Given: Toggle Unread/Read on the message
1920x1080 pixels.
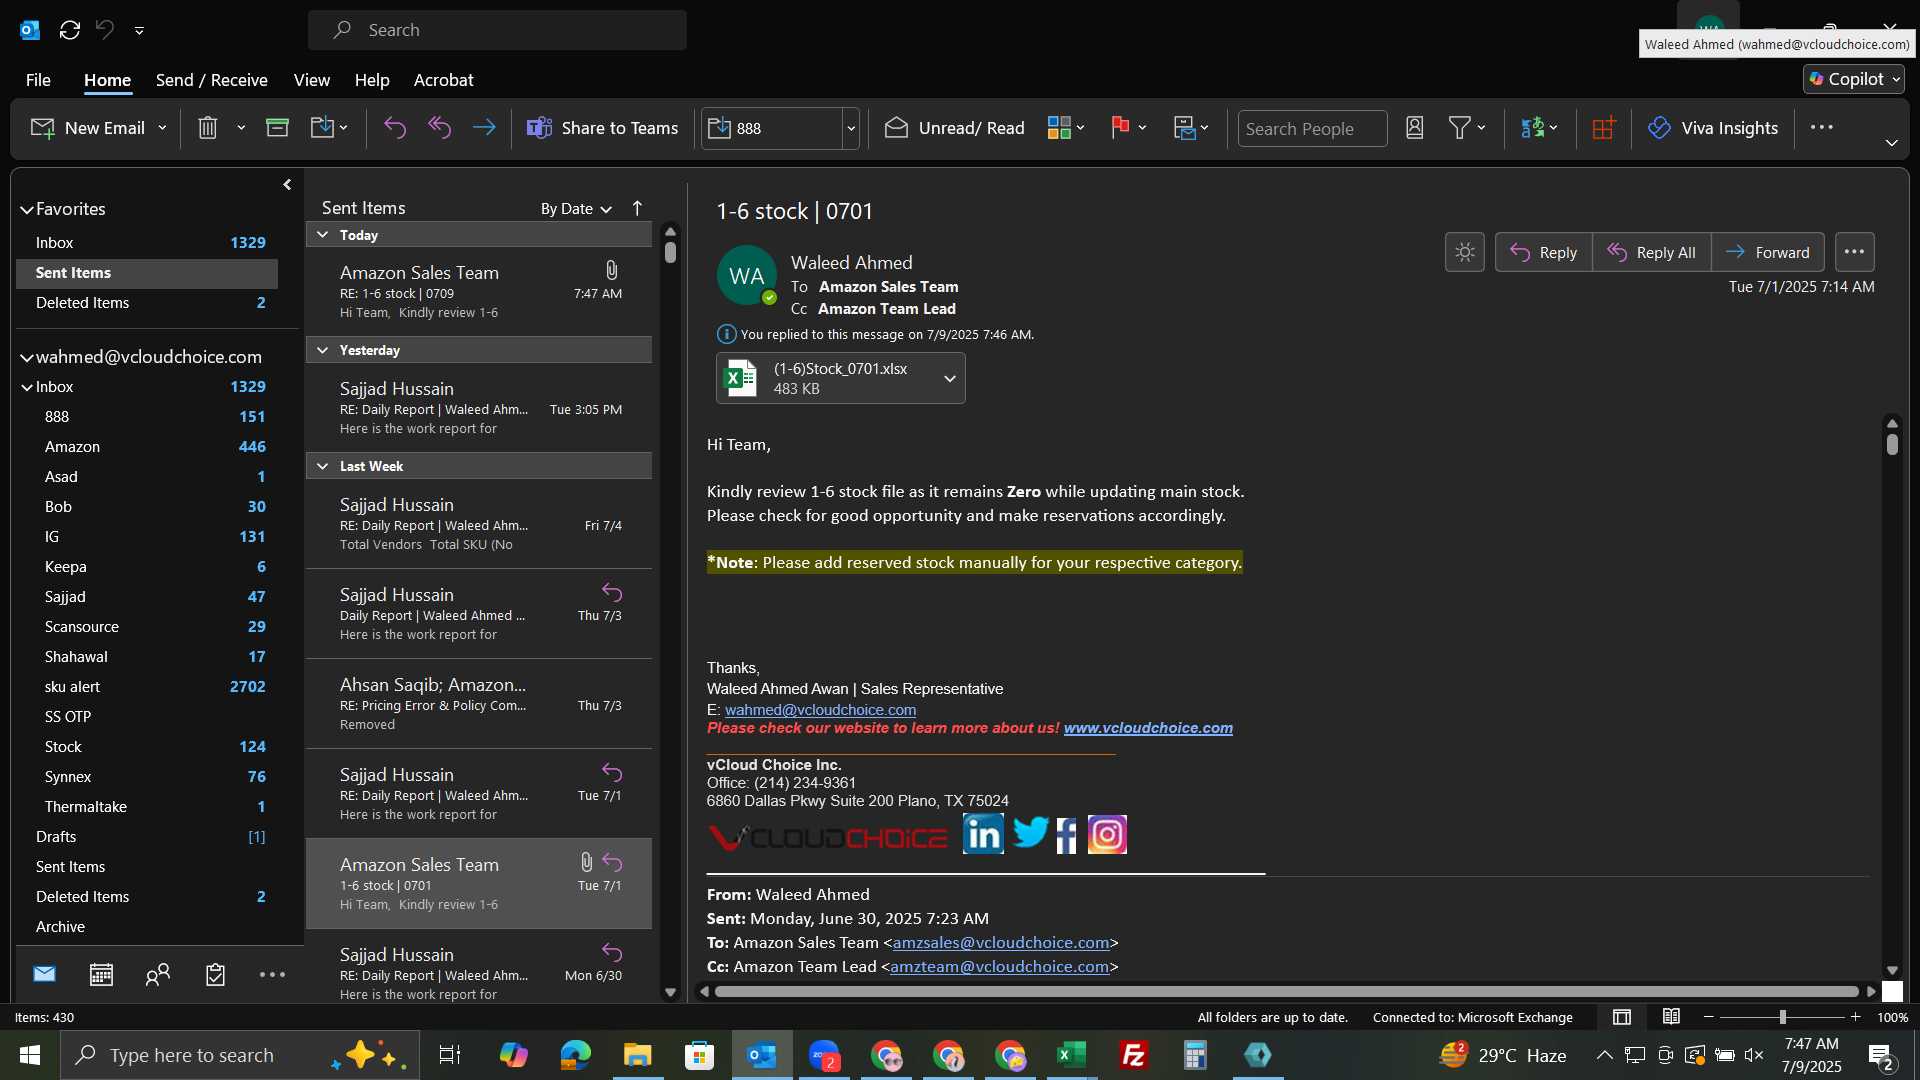Looking at the screenshot, I should 955,128.
